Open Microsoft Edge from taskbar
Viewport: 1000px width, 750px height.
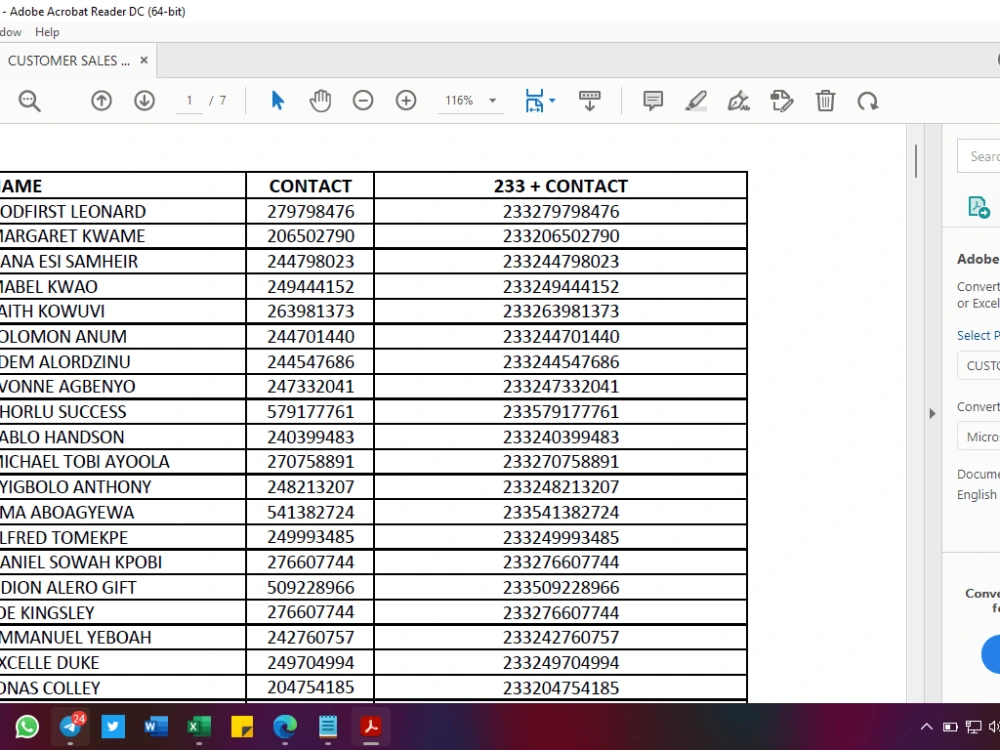click(285, 726)
